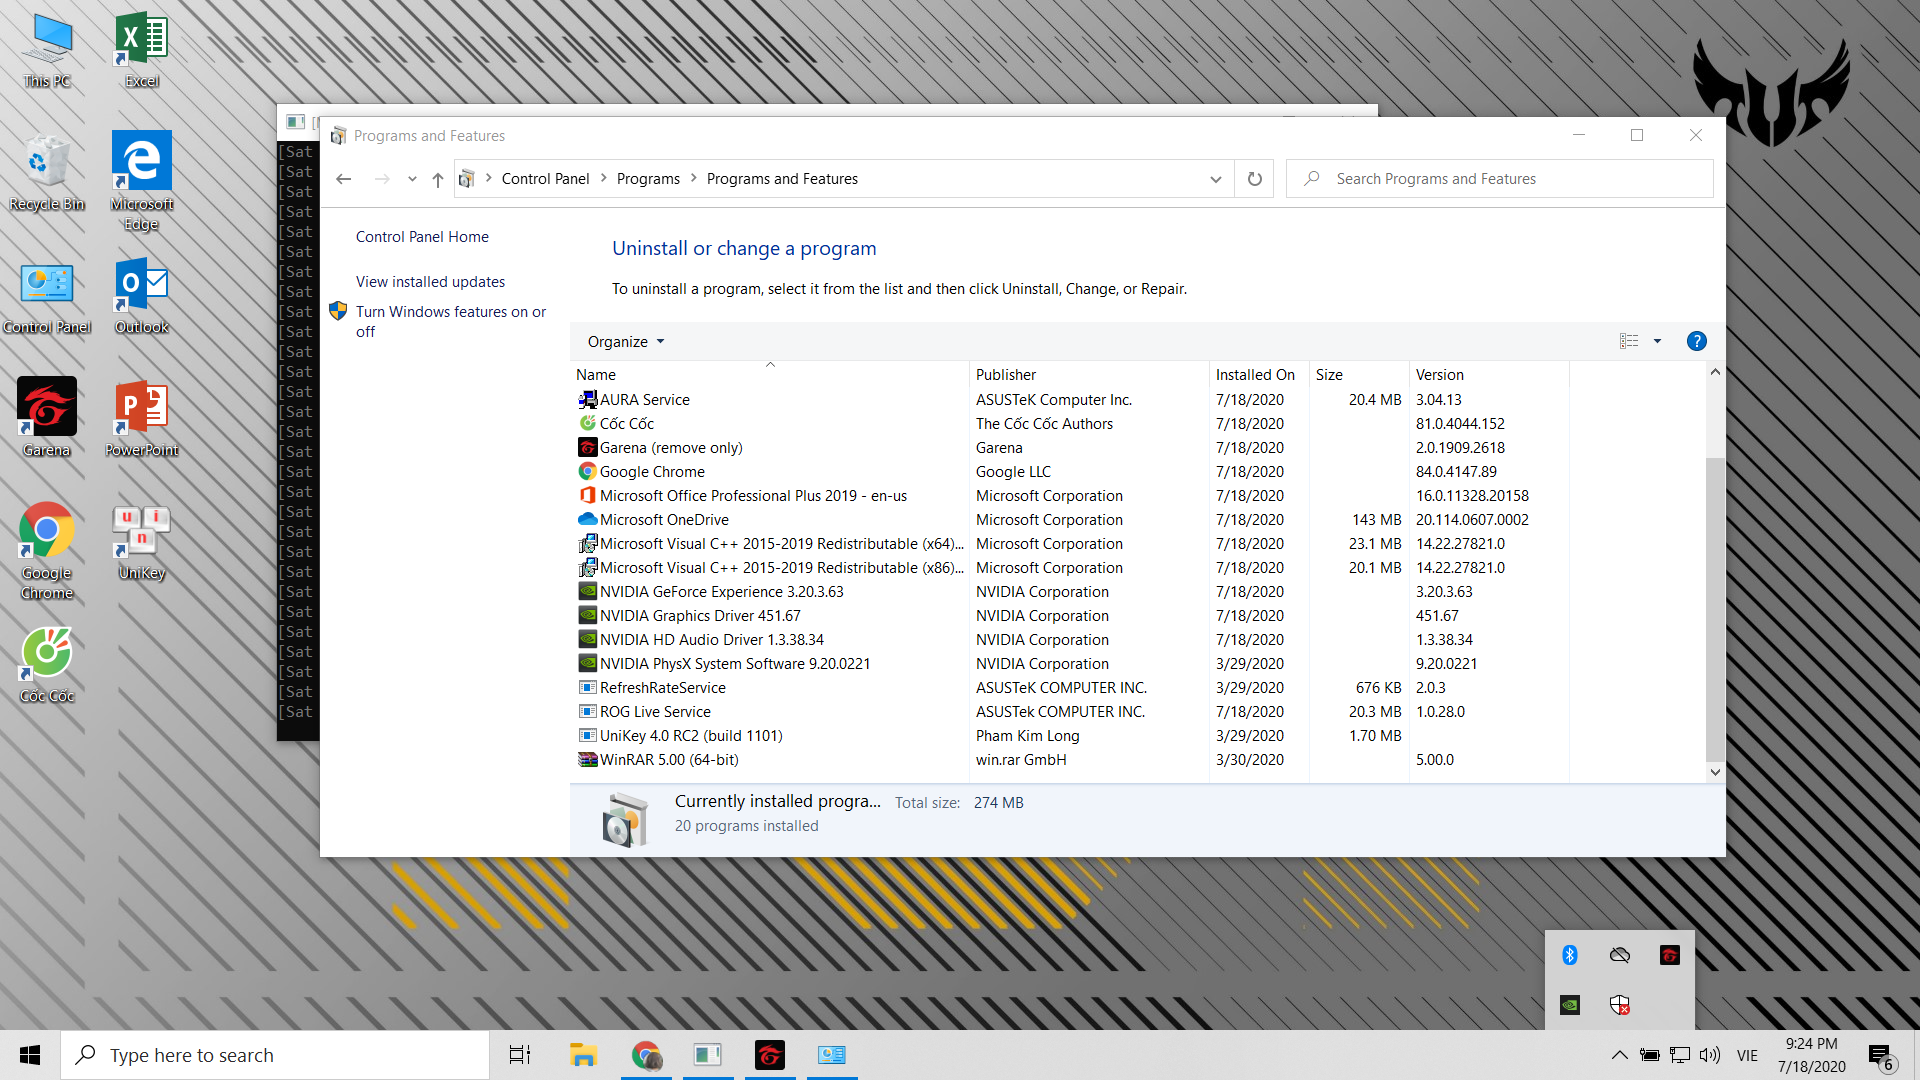Open the Google Chrome desktop shortcut
Screen dimensions: 1920x1080
tap(47, 552)
